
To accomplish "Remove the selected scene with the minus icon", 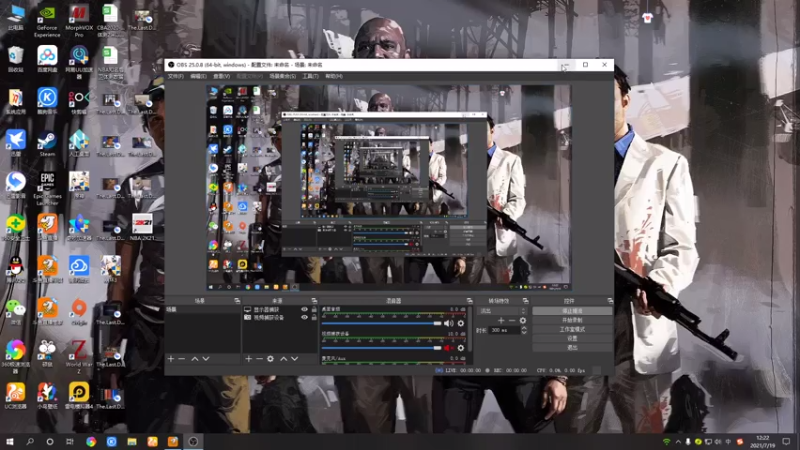I will (182, 359).
